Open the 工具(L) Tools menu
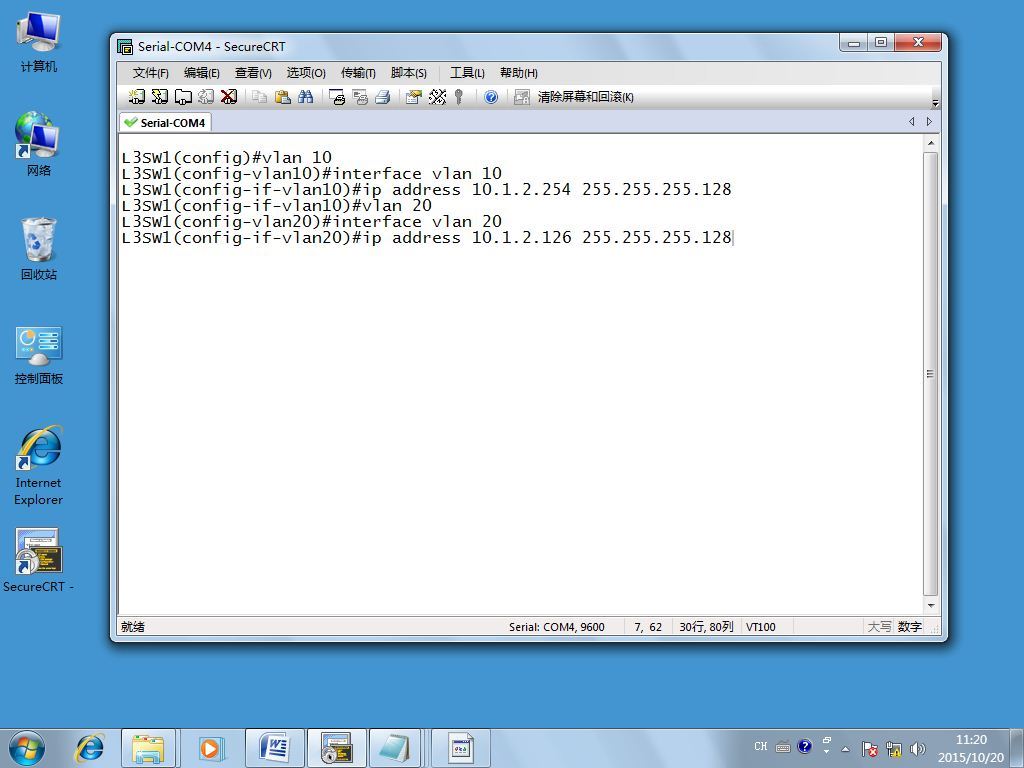1024x768 pixels. (467, 72)
